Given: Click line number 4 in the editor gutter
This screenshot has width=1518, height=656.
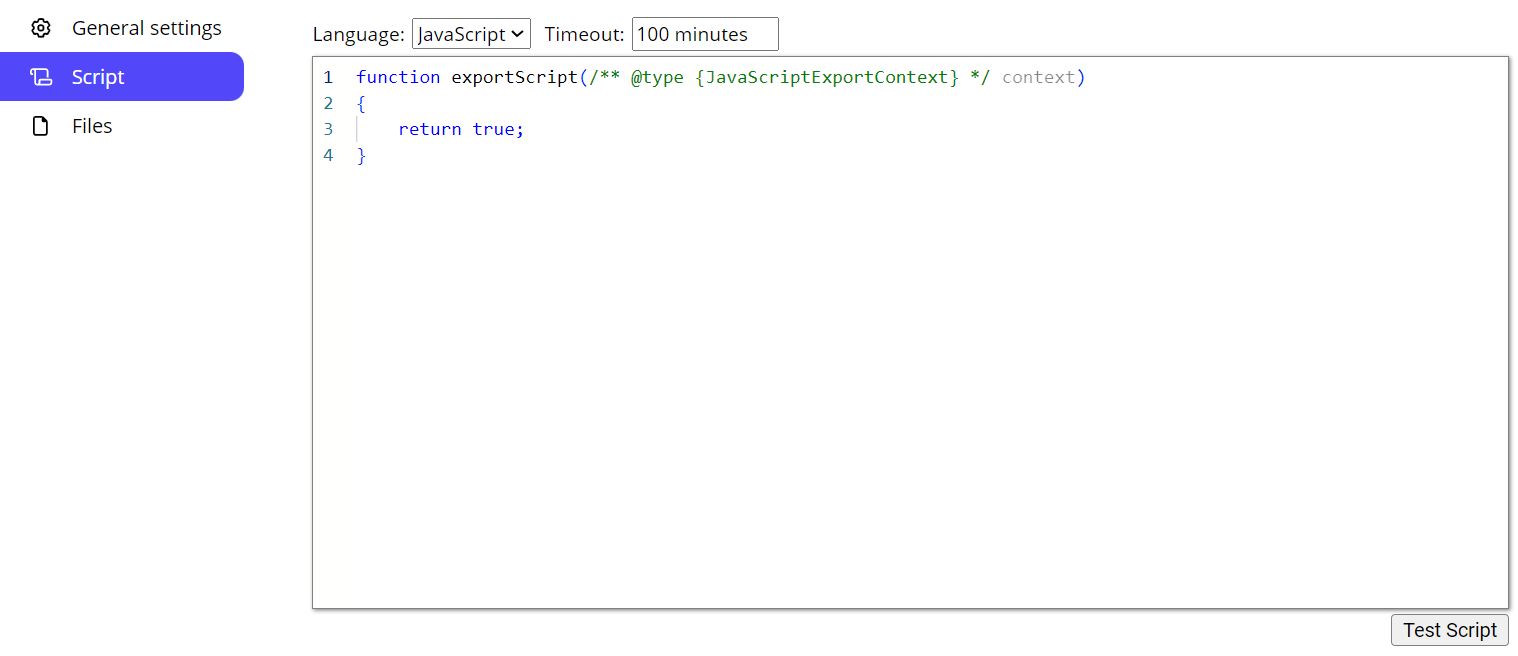Looking at the screenshot, I should point(328,155).
